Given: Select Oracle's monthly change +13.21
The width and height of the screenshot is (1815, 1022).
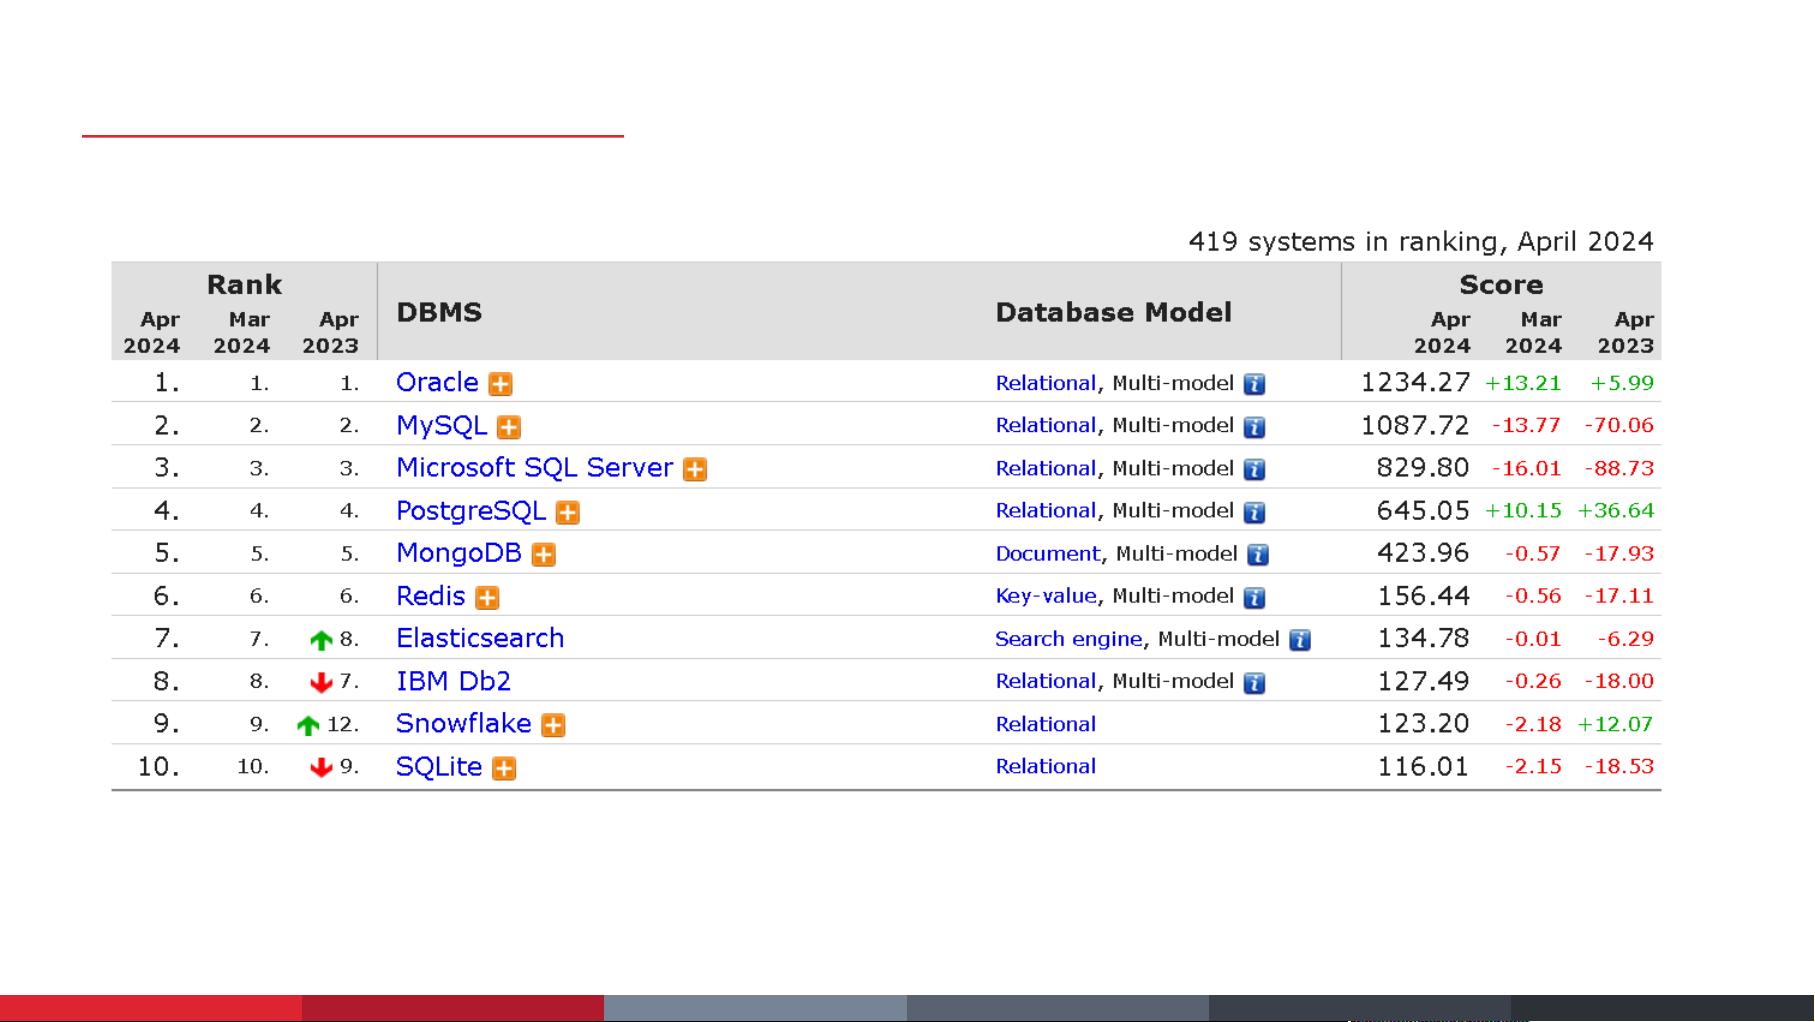Looking at the screenshot, I should (x=1523, y=383).
